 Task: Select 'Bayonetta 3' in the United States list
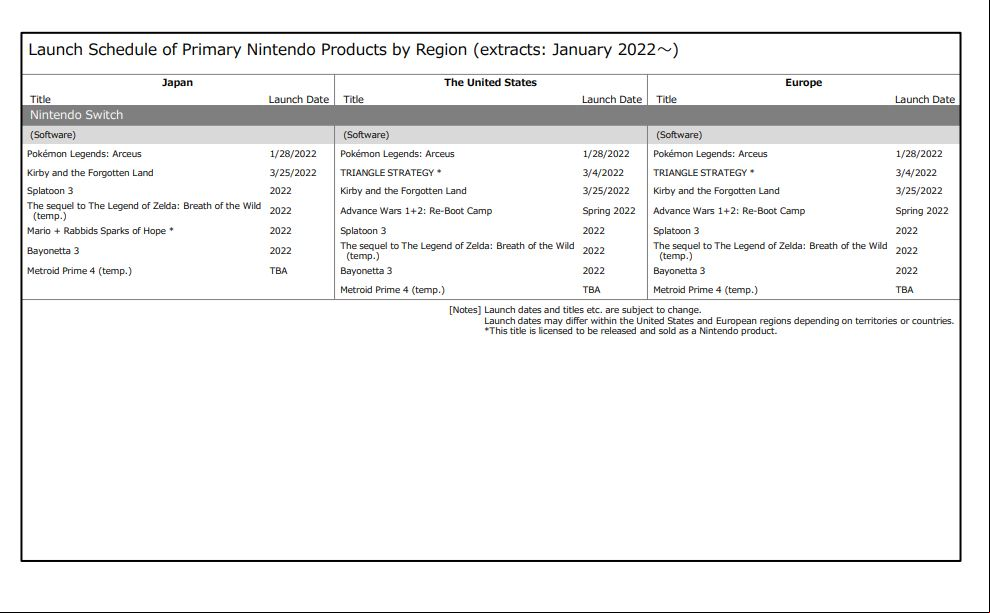pos(366,271)
